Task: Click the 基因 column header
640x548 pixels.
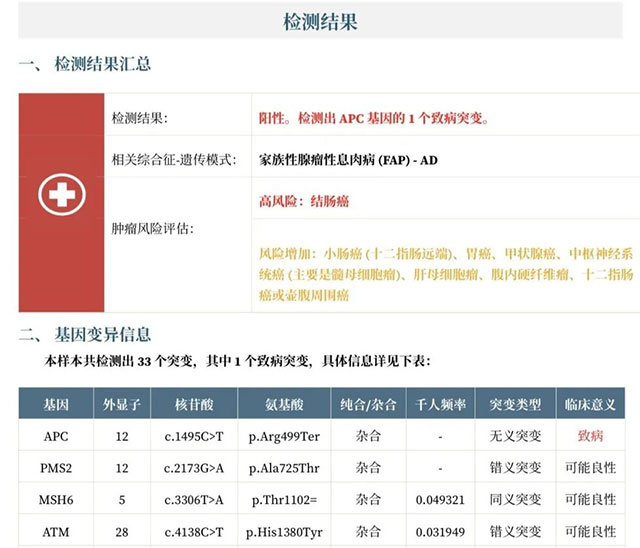Action: click(56, 405)
